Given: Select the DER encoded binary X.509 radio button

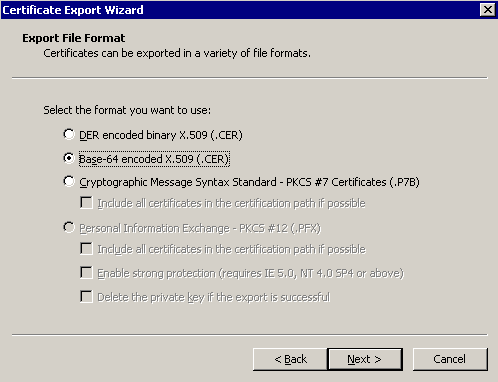Looking at the screenshot, I should [69, 134].
